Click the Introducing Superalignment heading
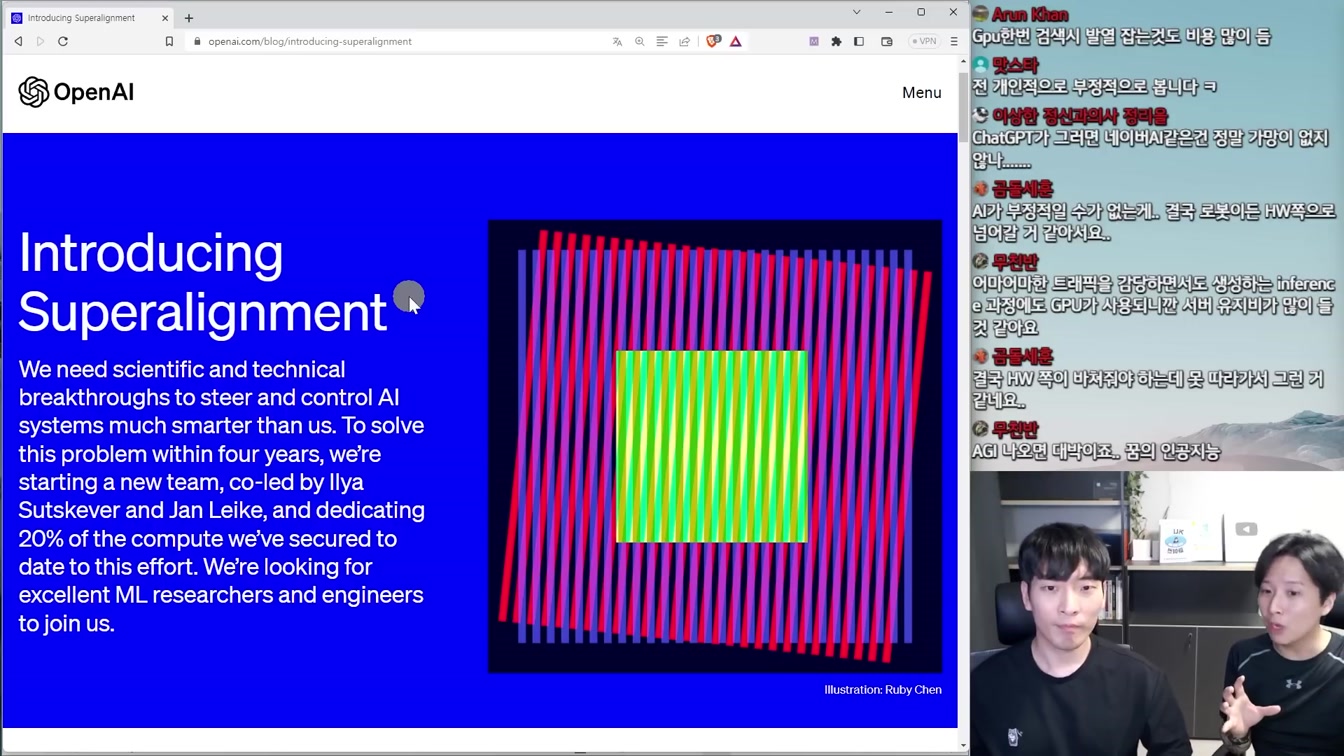Screen dimensions: 1344x756 [202, 281]
